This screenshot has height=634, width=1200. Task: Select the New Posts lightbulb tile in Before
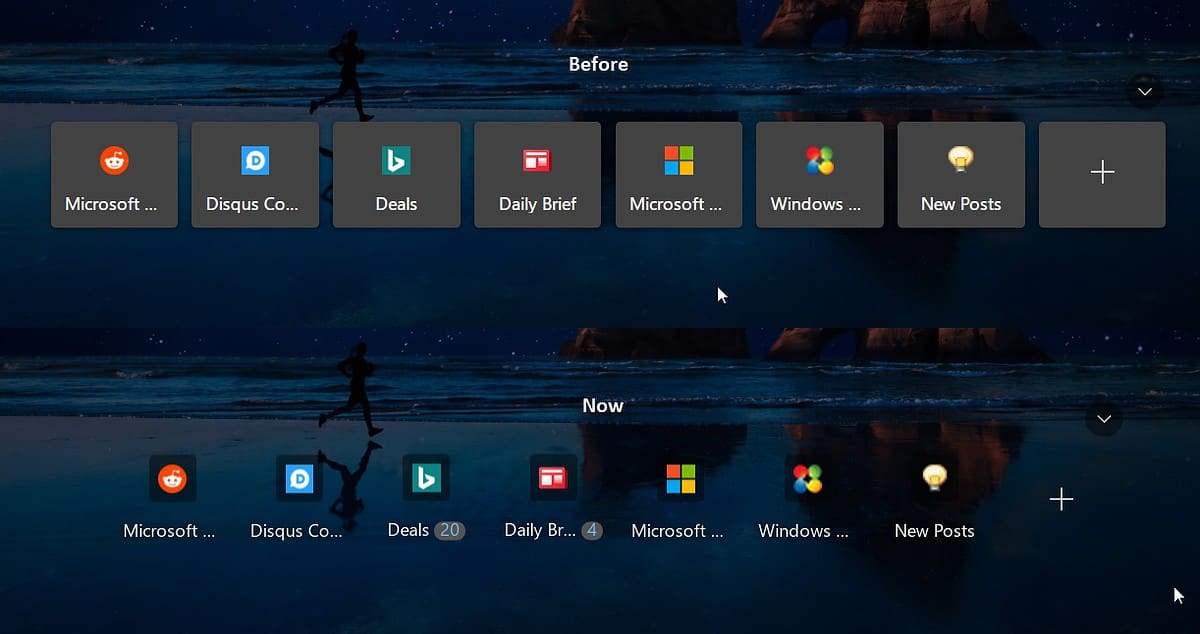960,174
